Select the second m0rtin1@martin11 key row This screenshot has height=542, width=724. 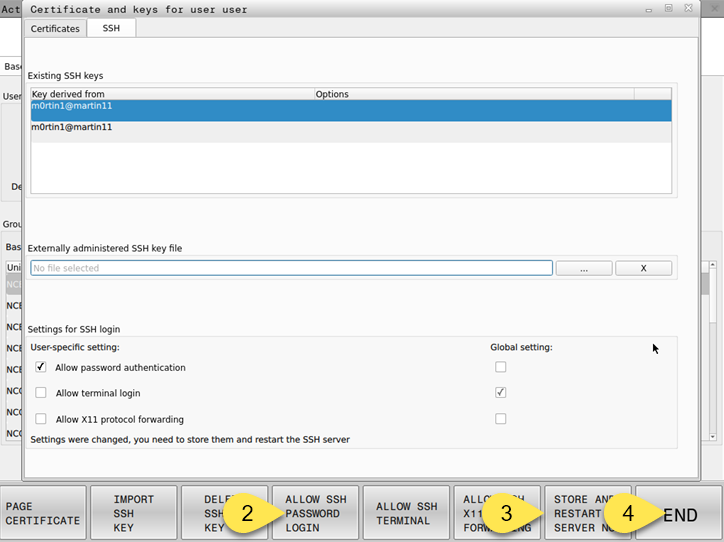pos(351,132)
